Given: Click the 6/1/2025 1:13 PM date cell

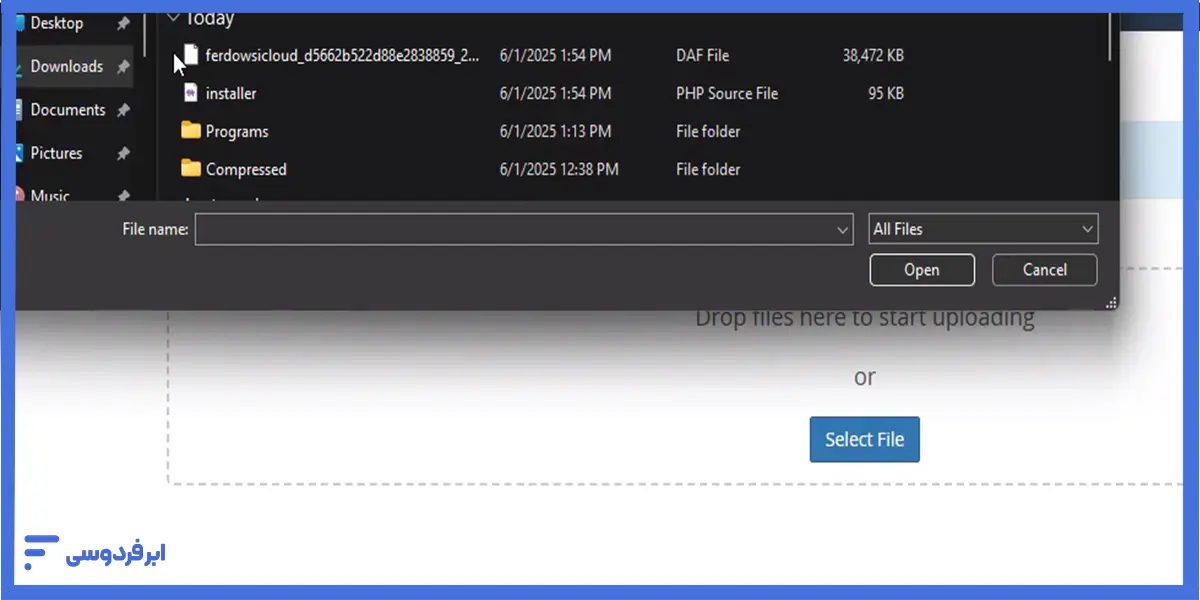Looking at the screenshot, I should coord(555,131).
